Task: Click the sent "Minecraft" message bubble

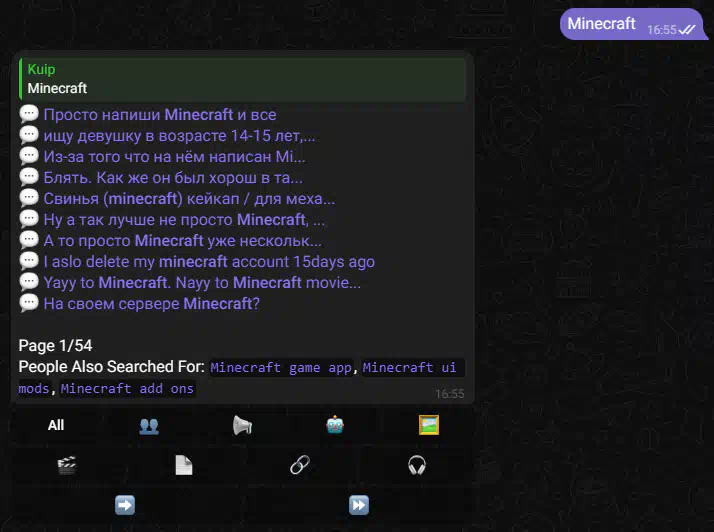Action: pyautogui.click(x=633, y=24)
